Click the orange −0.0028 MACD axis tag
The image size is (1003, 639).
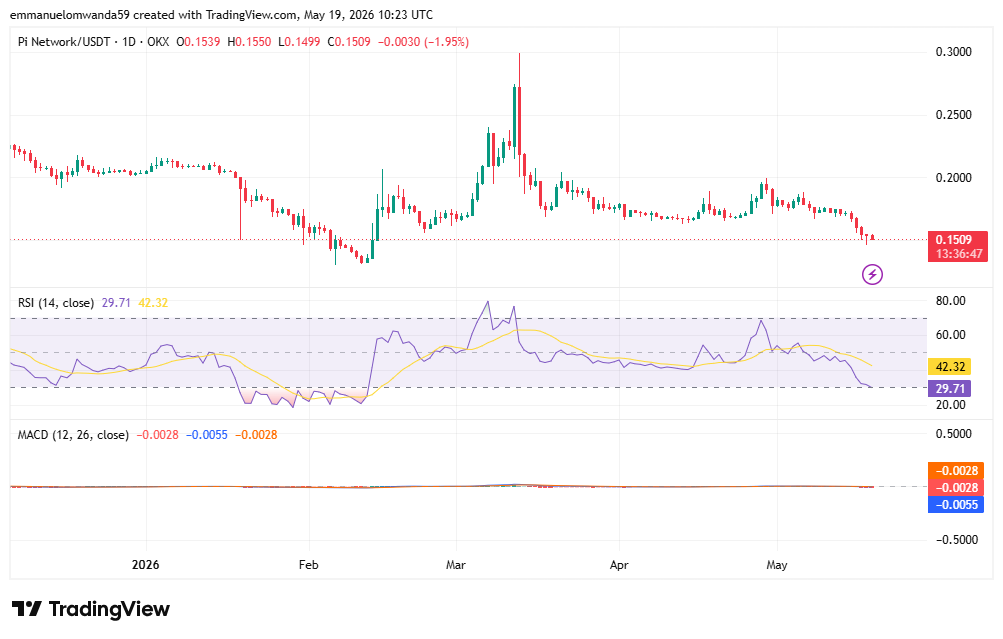coord(956,471)
